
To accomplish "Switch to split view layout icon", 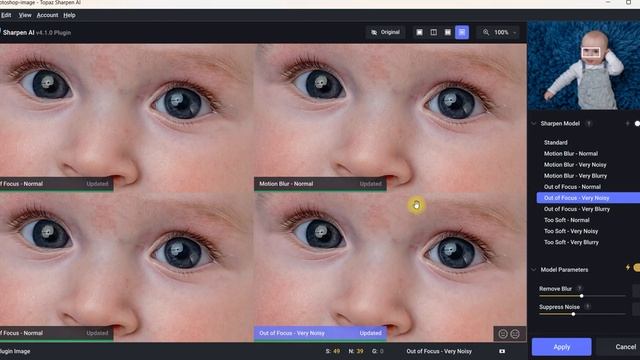I will point(433,32).
